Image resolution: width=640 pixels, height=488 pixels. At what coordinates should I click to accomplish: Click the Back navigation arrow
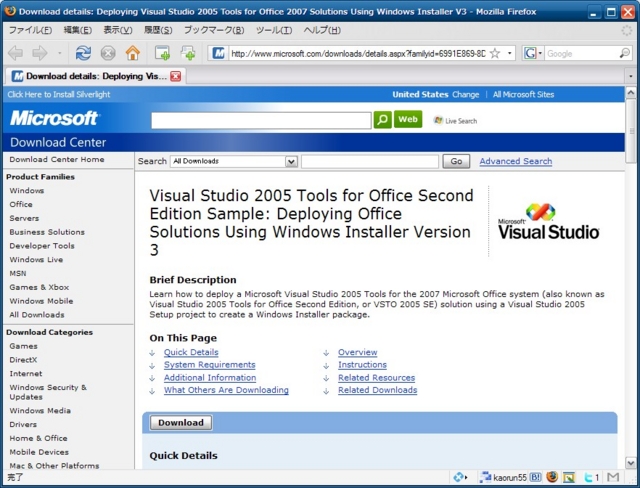click(16, 53)
